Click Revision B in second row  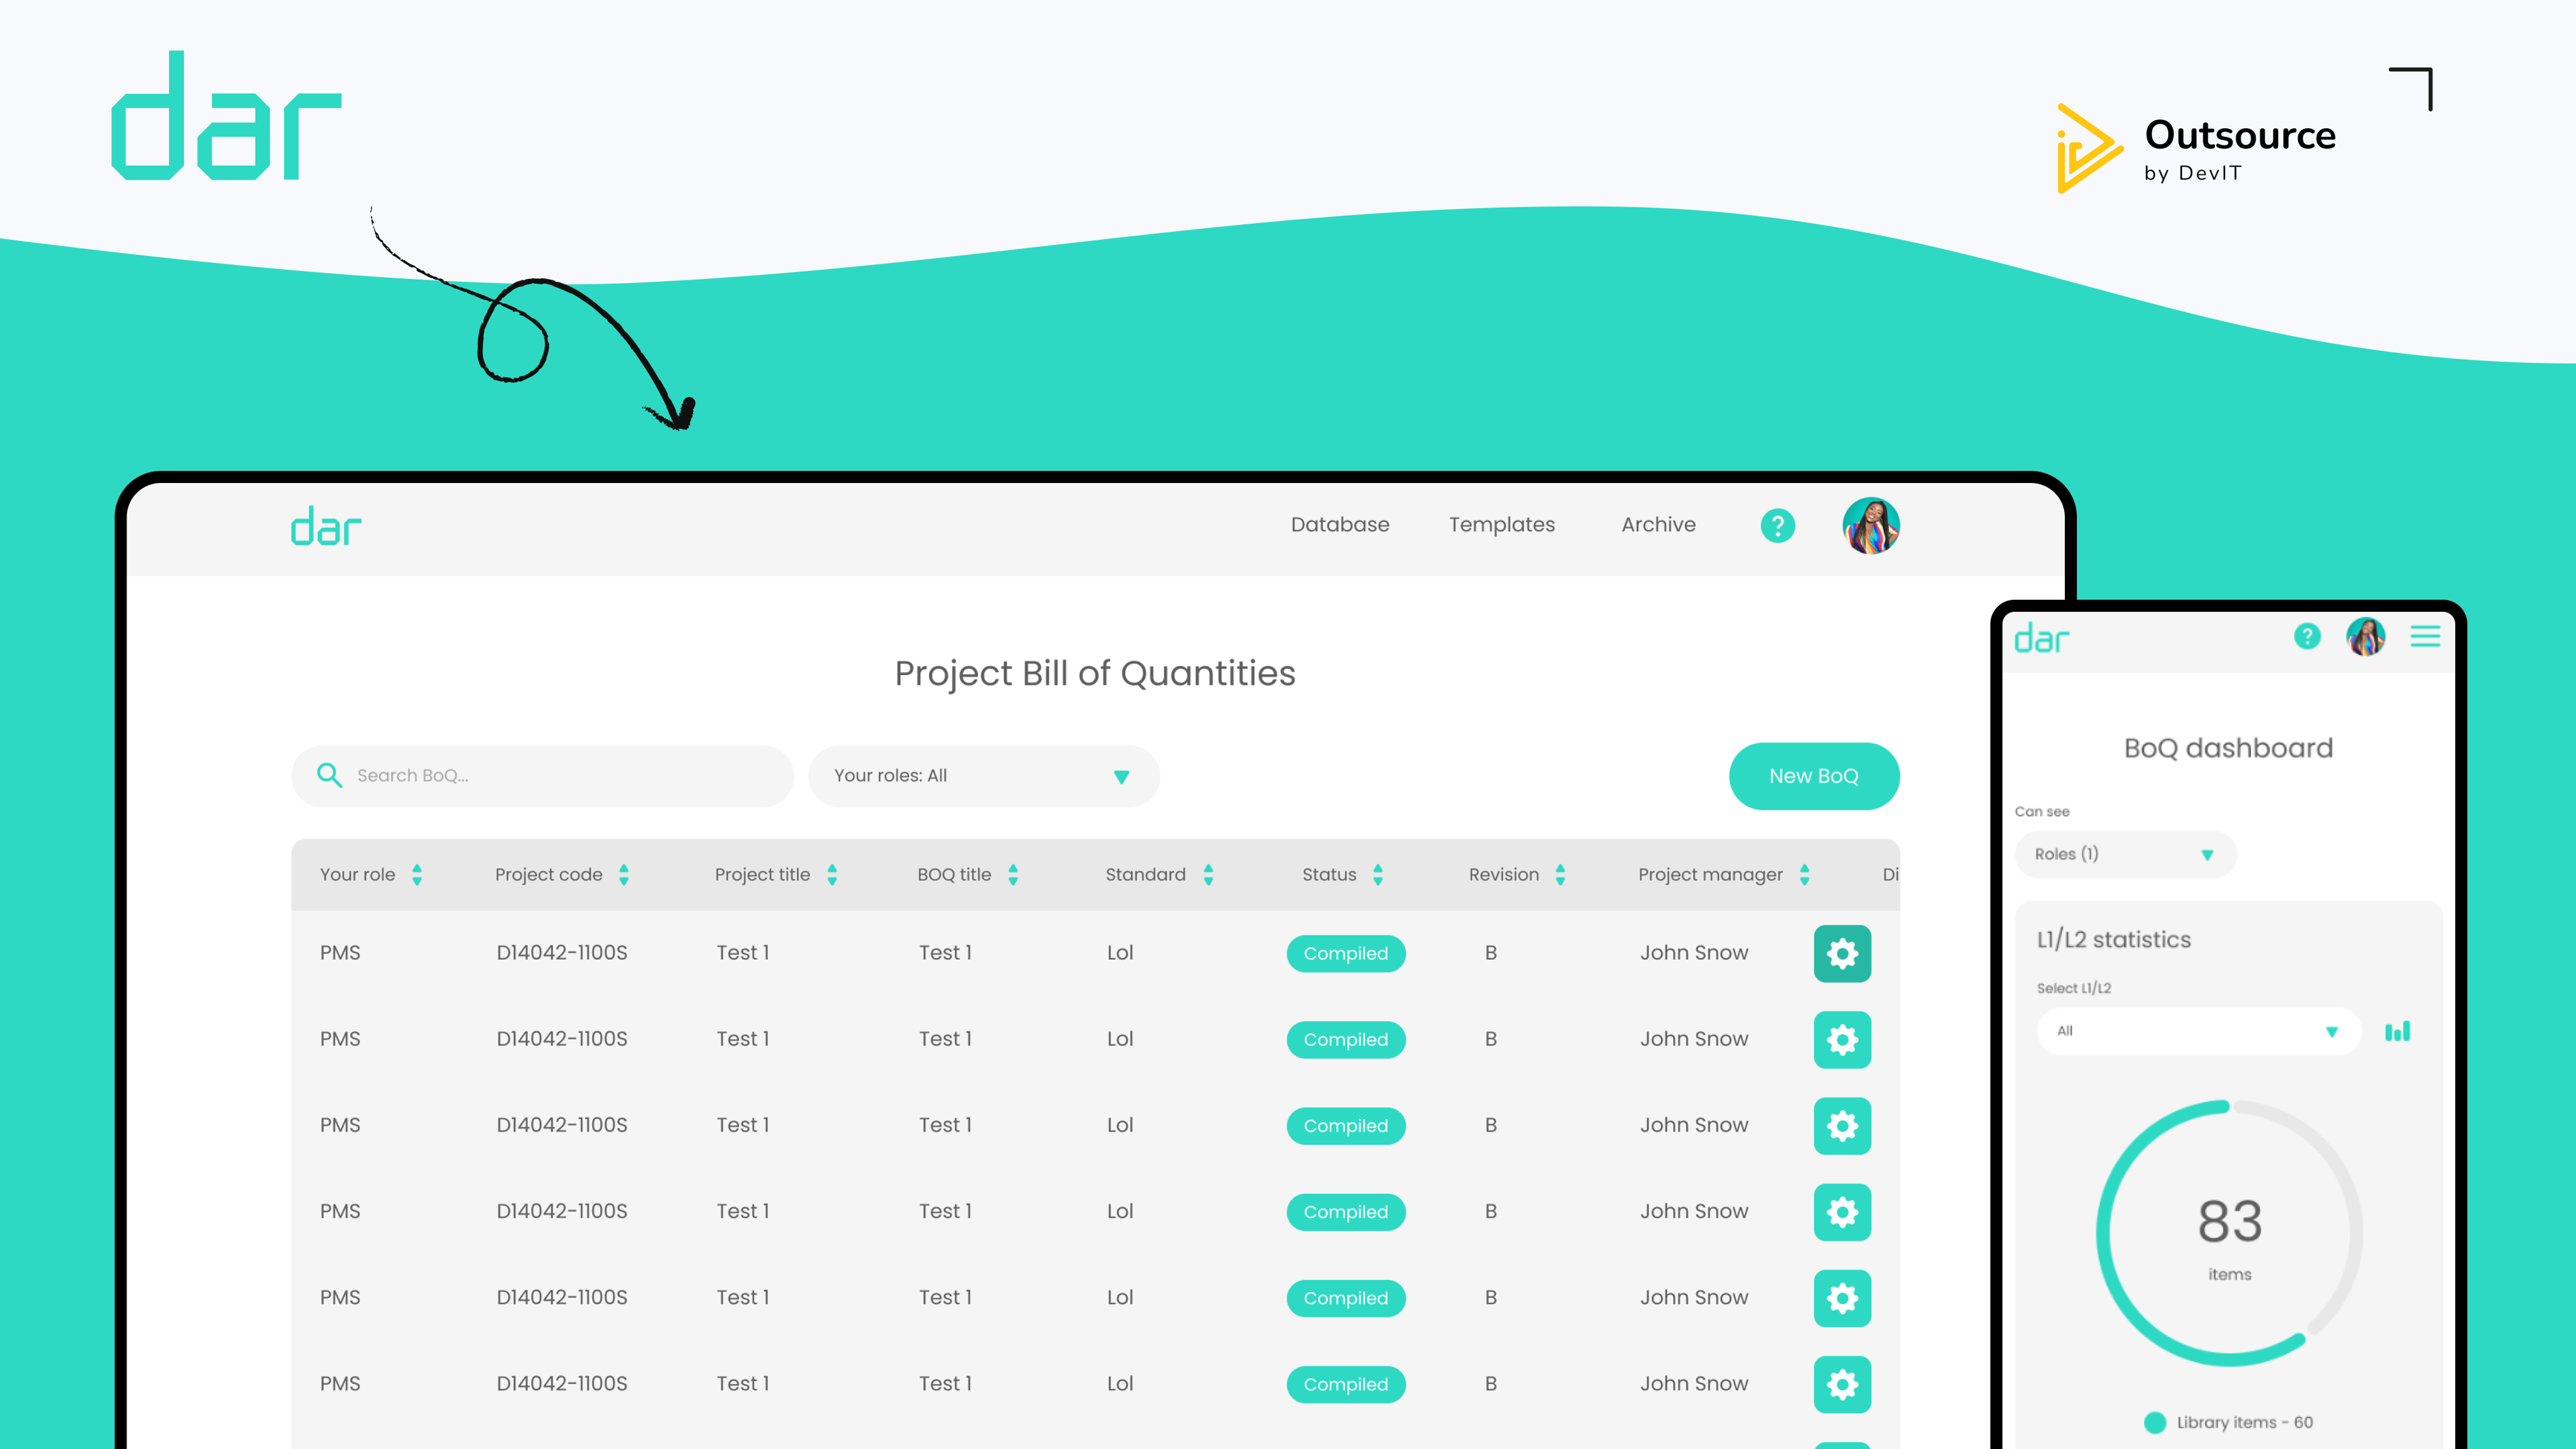click(x=1491, y=1039)
